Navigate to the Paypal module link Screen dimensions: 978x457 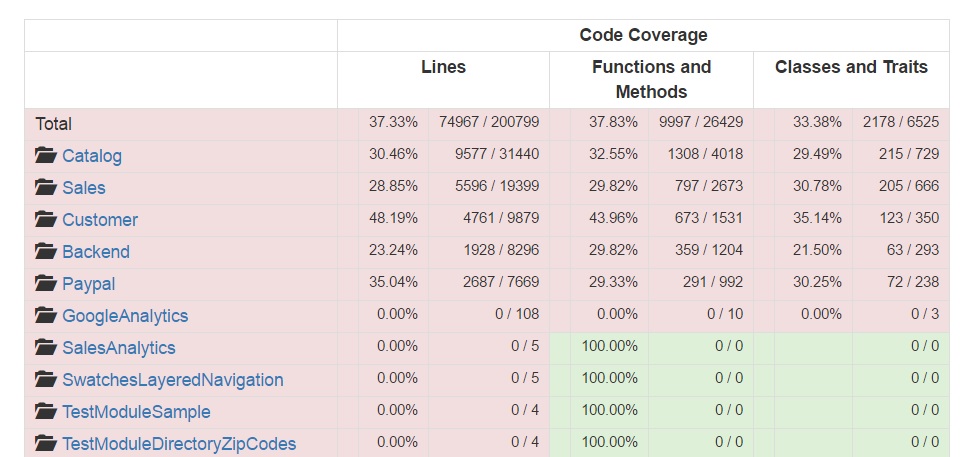click(89, 284)
